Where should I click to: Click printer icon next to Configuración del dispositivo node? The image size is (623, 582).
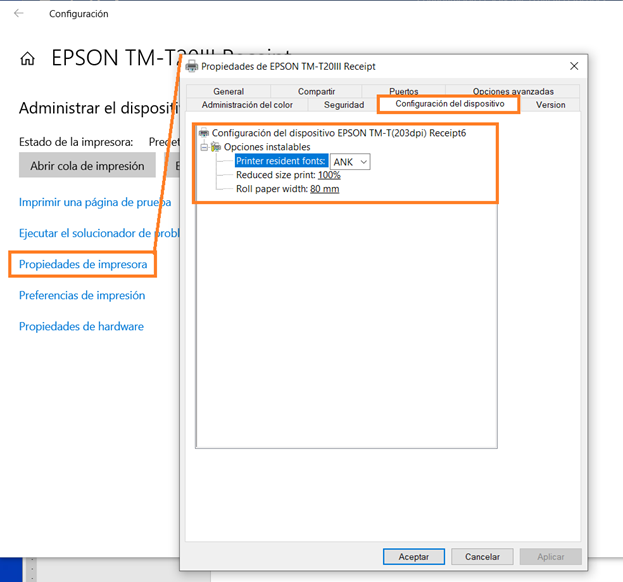pyautogui.click(x=204, y=132)
